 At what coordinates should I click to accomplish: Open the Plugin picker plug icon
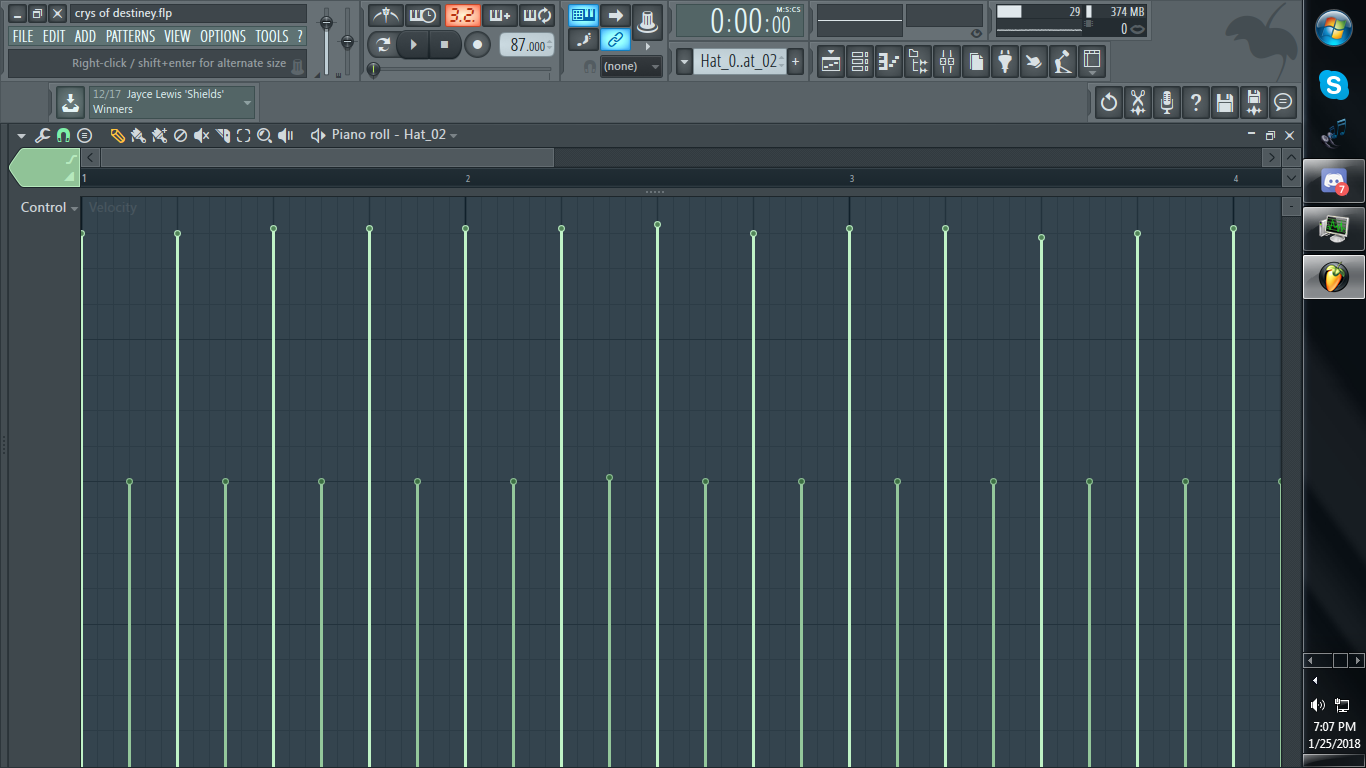(1005, 62)
